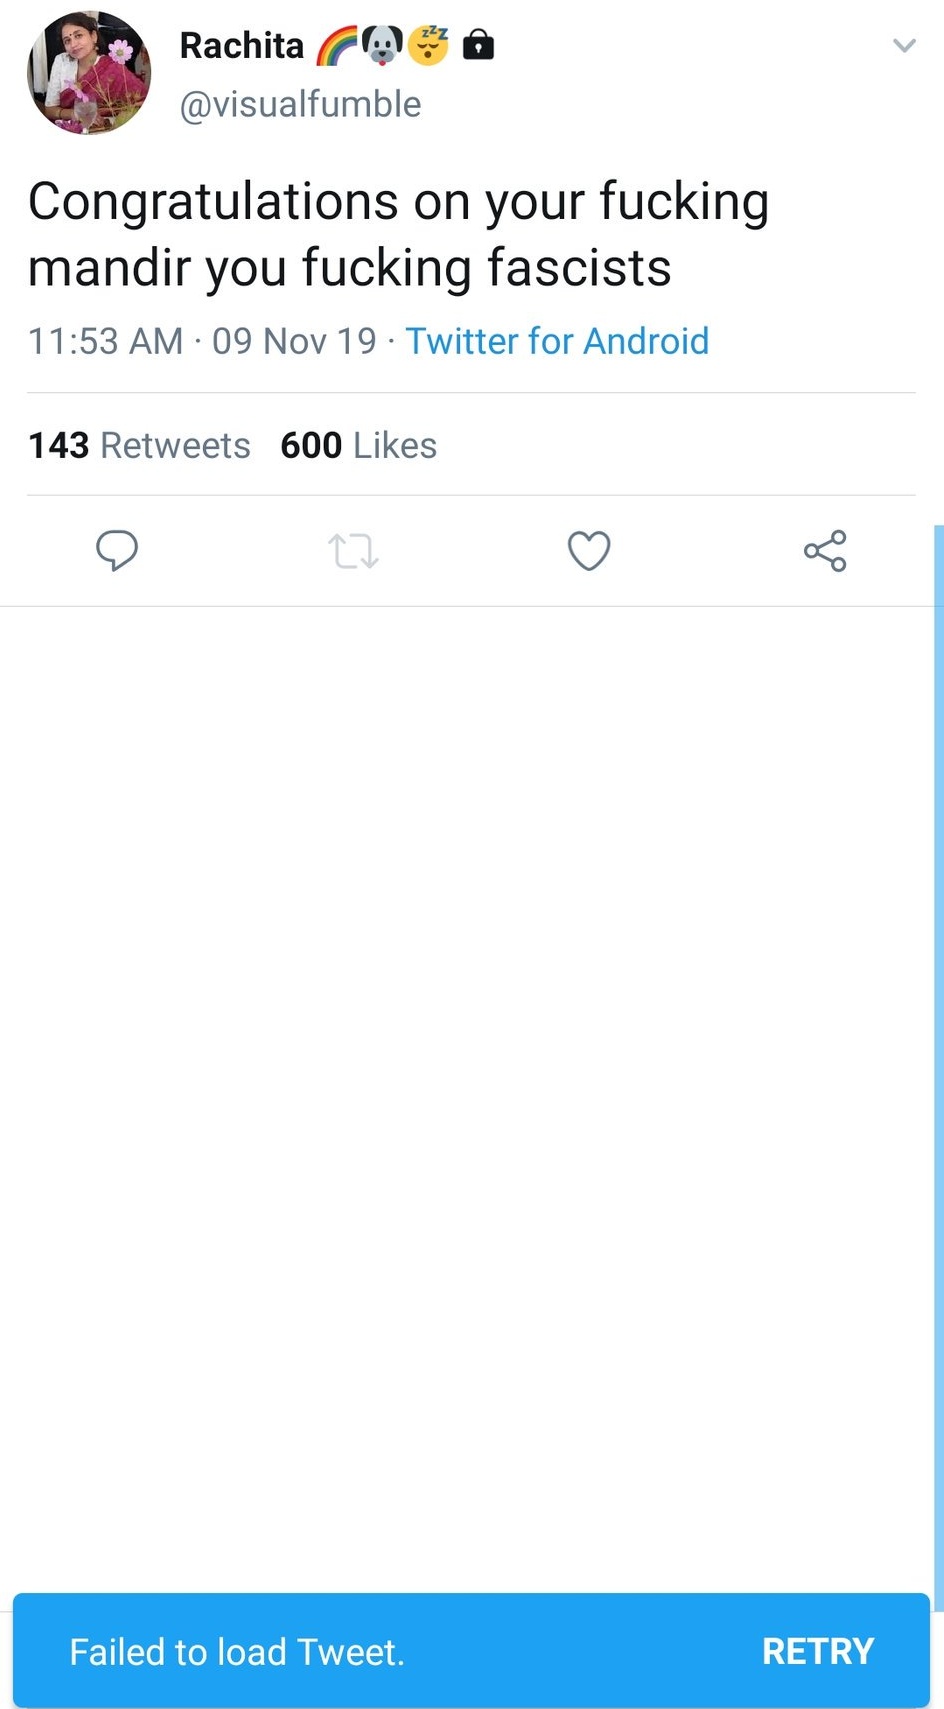Visit the @visualfumble handle
The width and height of the screenshot is (944, 1709).
(300, 104)
